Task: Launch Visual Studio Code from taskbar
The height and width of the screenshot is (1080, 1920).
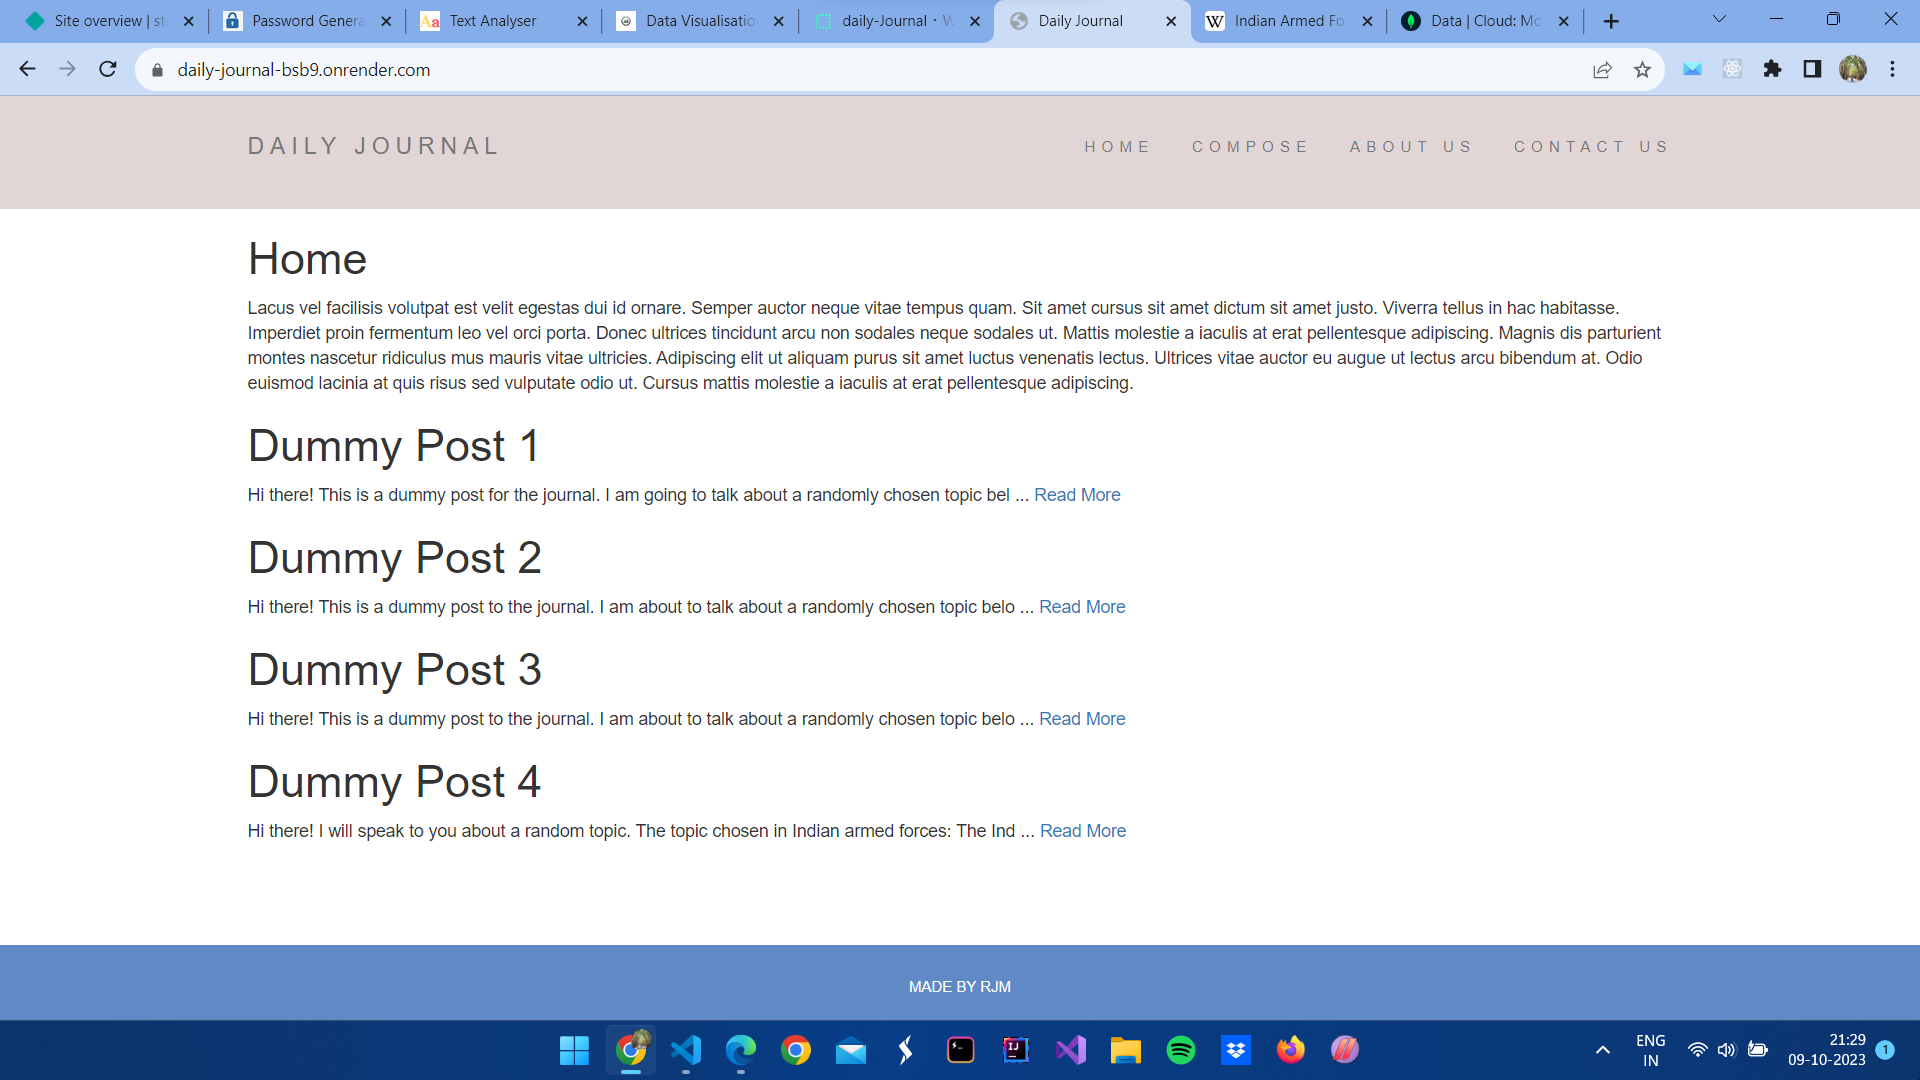Action: point(686,1050)
